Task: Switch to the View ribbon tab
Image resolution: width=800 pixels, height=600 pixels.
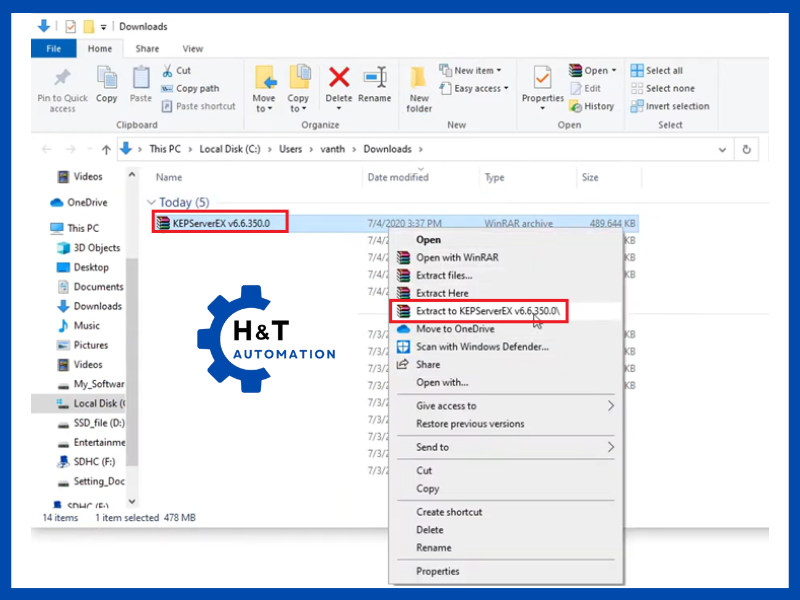Action: [x=193, y=48]
